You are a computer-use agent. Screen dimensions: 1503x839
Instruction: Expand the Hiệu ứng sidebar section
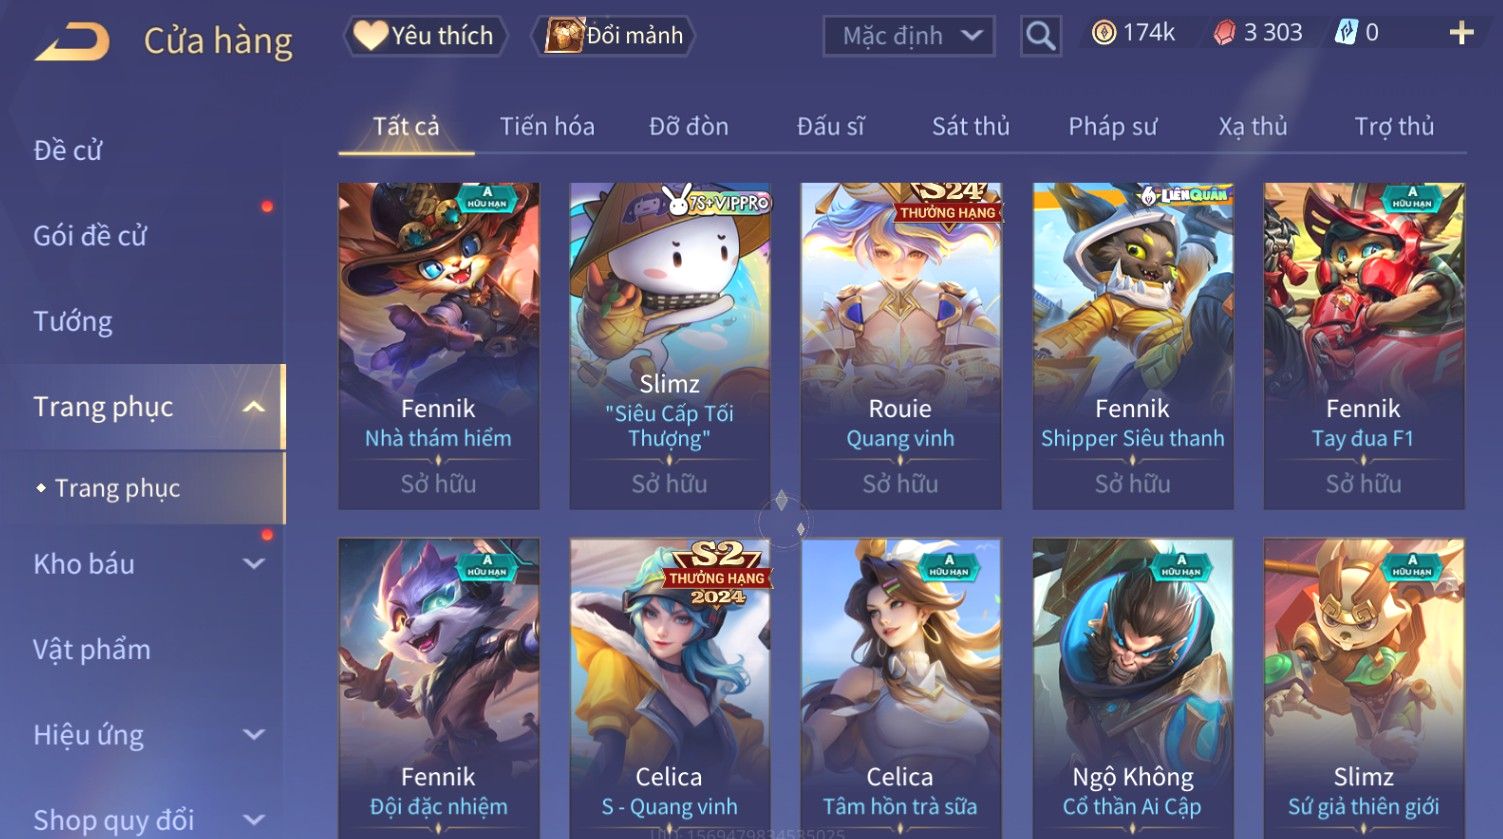pos(254,735)
